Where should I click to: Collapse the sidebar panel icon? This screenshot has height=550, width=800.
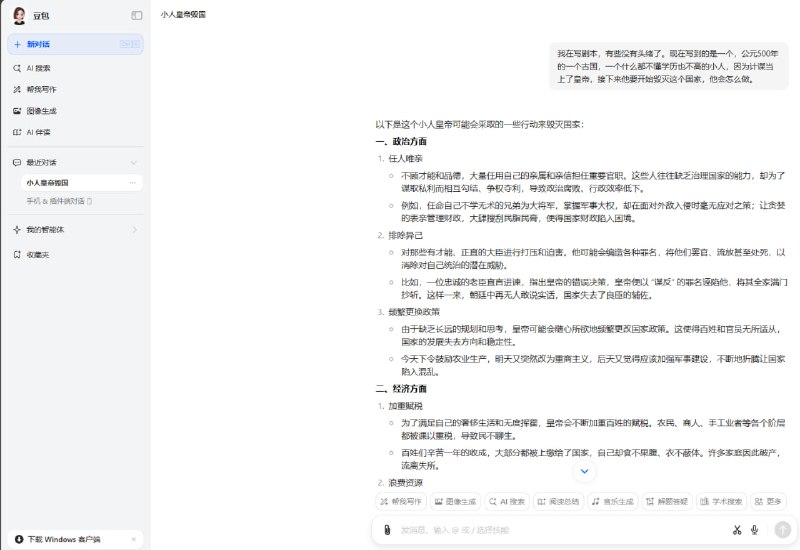[137, 15]
